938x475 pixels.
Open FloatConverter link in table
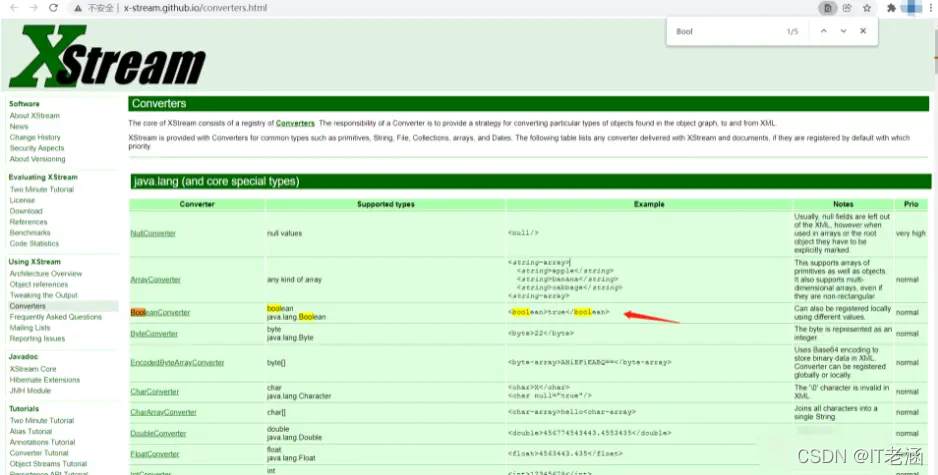[x=155, y=454]
